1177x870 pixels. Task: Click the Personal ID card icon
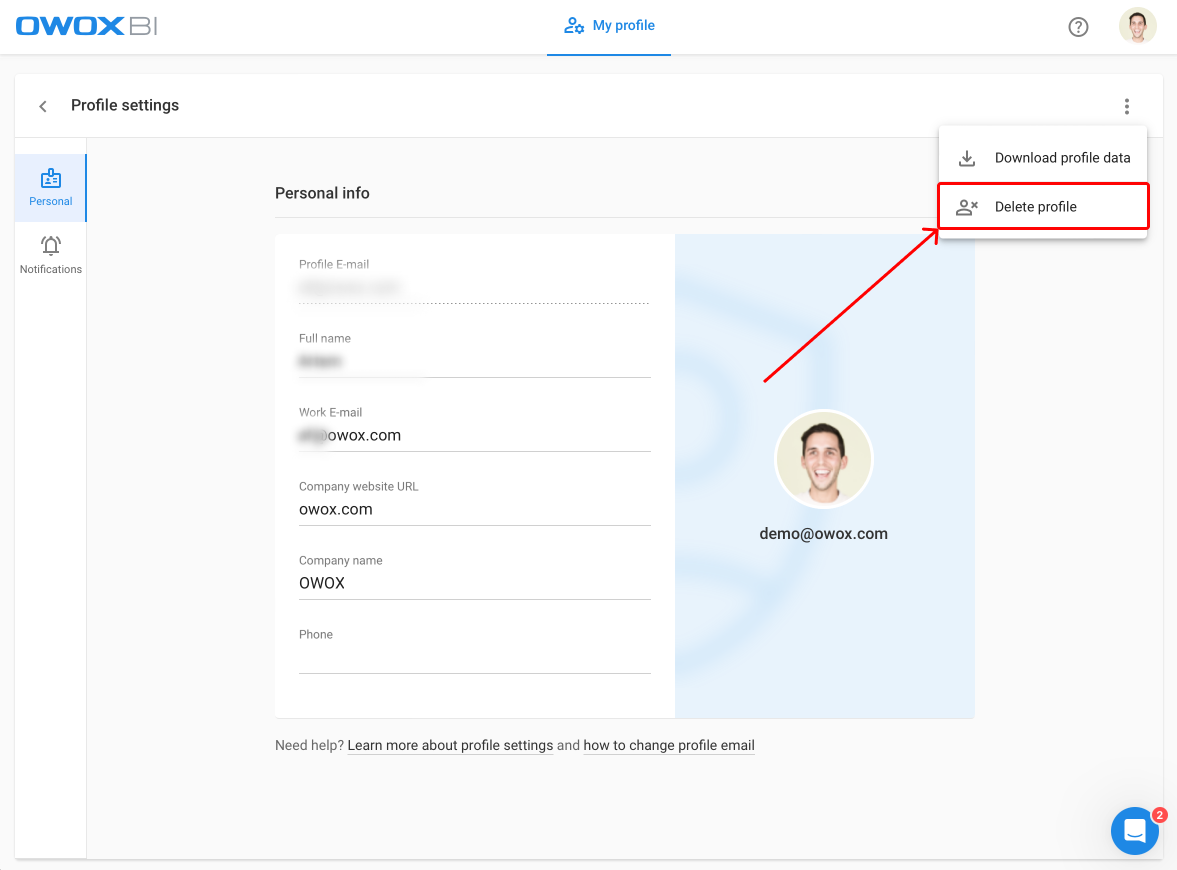click(x=51, y=179)
